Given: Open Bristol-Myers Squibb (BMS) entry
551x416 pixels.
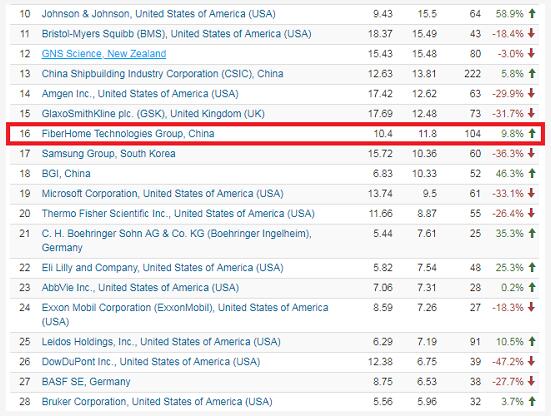Looking at the screenshot, I should point(176,34).
